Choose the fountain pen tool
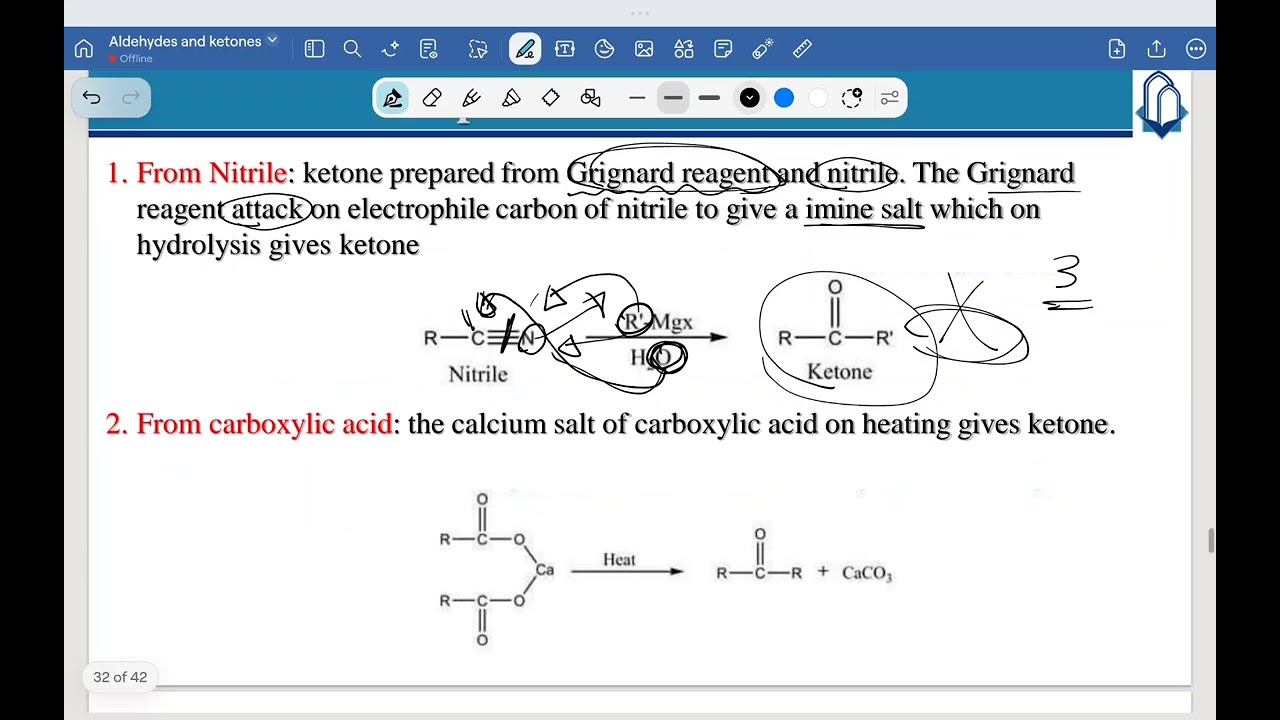1280x720 pixels. pyautogui.click(x=393, y=98)
